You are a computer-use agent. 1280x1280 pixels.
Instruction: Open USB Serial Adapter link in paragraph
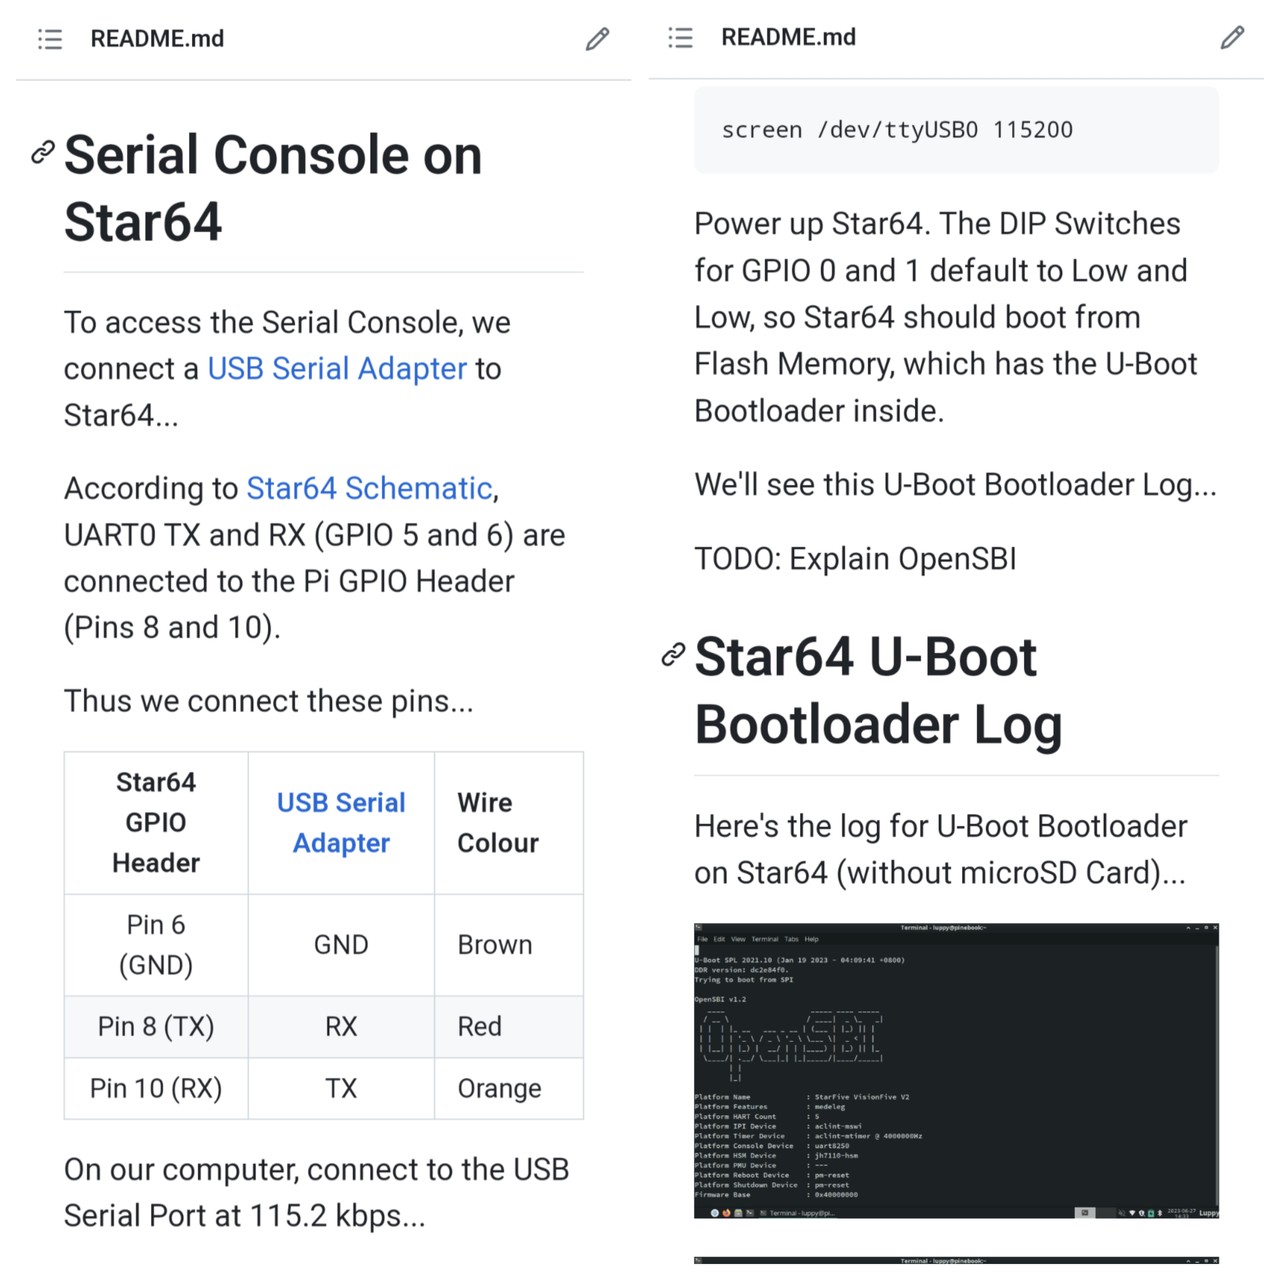click(337, 369)
